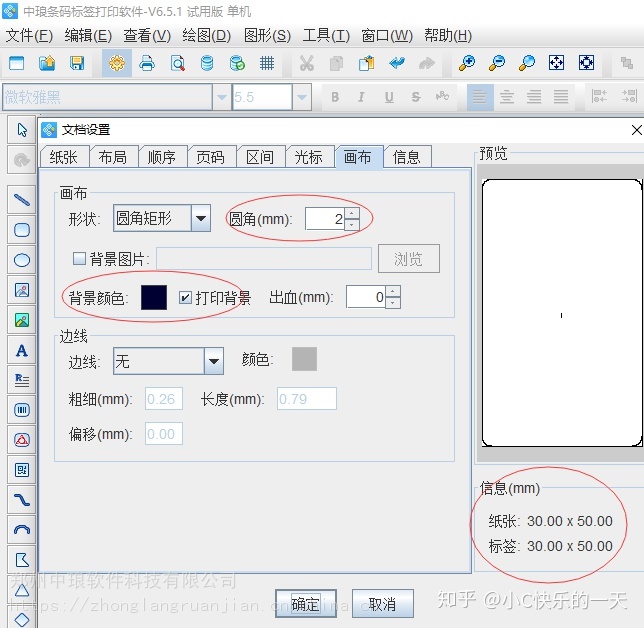This screenshot has width=644, height=628.
Task: Click the Print icon in toolbar
Action: tap(147, 63)
